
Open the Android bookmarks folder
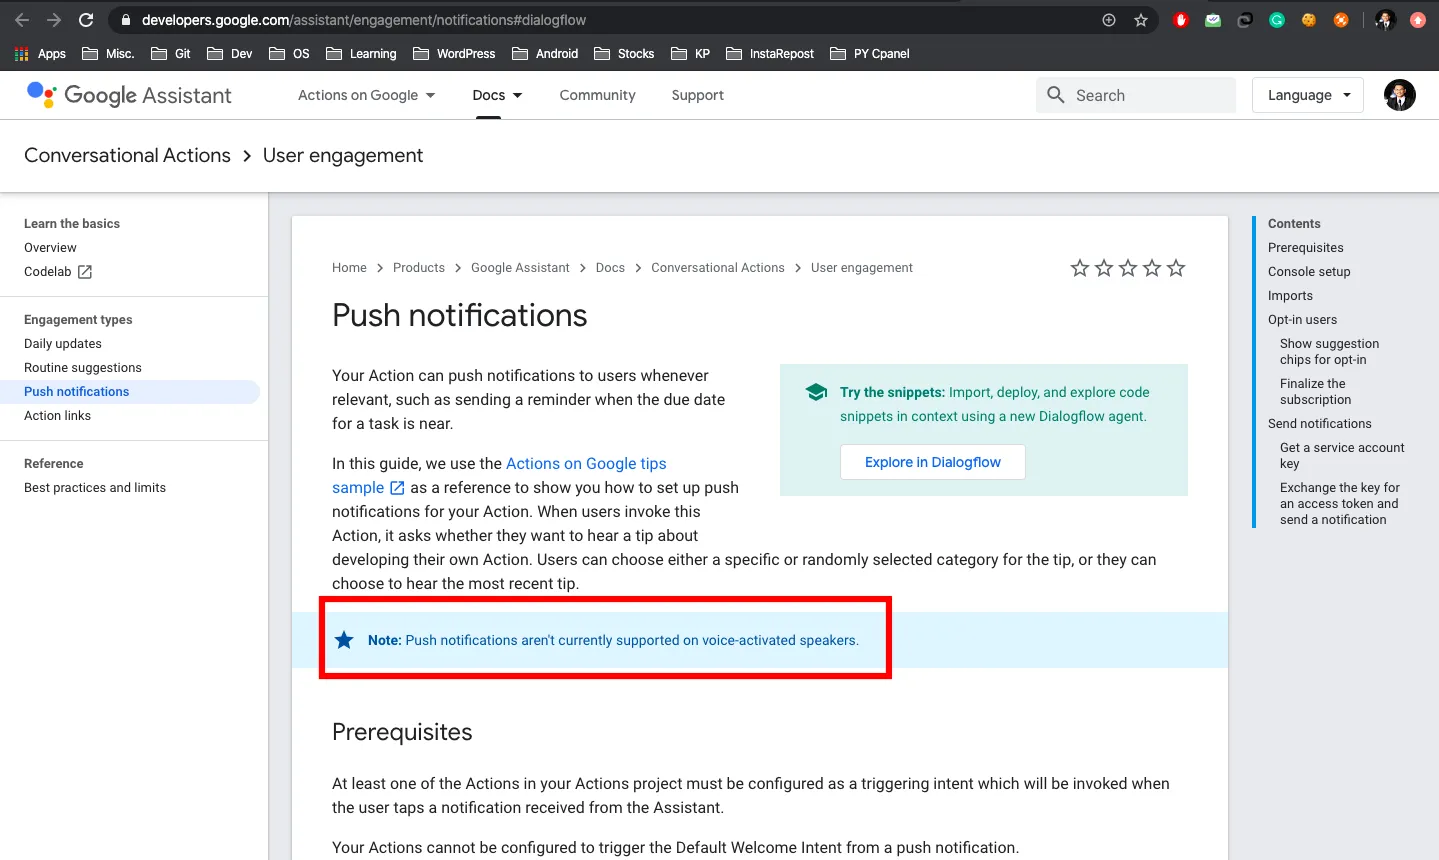[545, 54]
